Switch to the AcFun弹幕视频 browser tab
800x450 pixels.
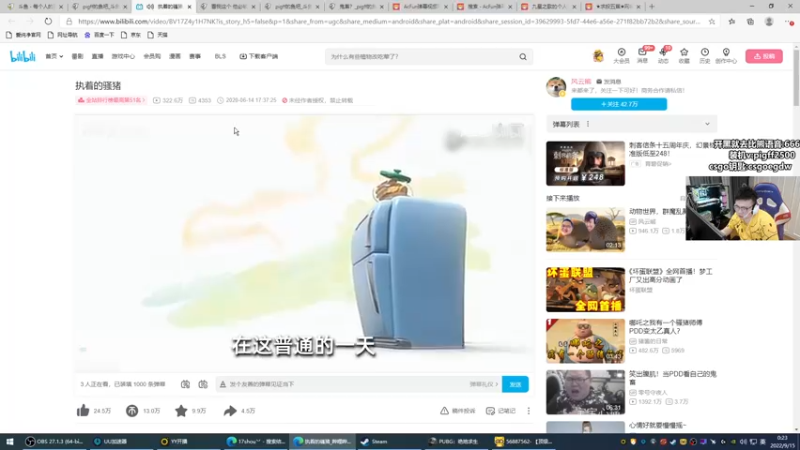point(421,7)
